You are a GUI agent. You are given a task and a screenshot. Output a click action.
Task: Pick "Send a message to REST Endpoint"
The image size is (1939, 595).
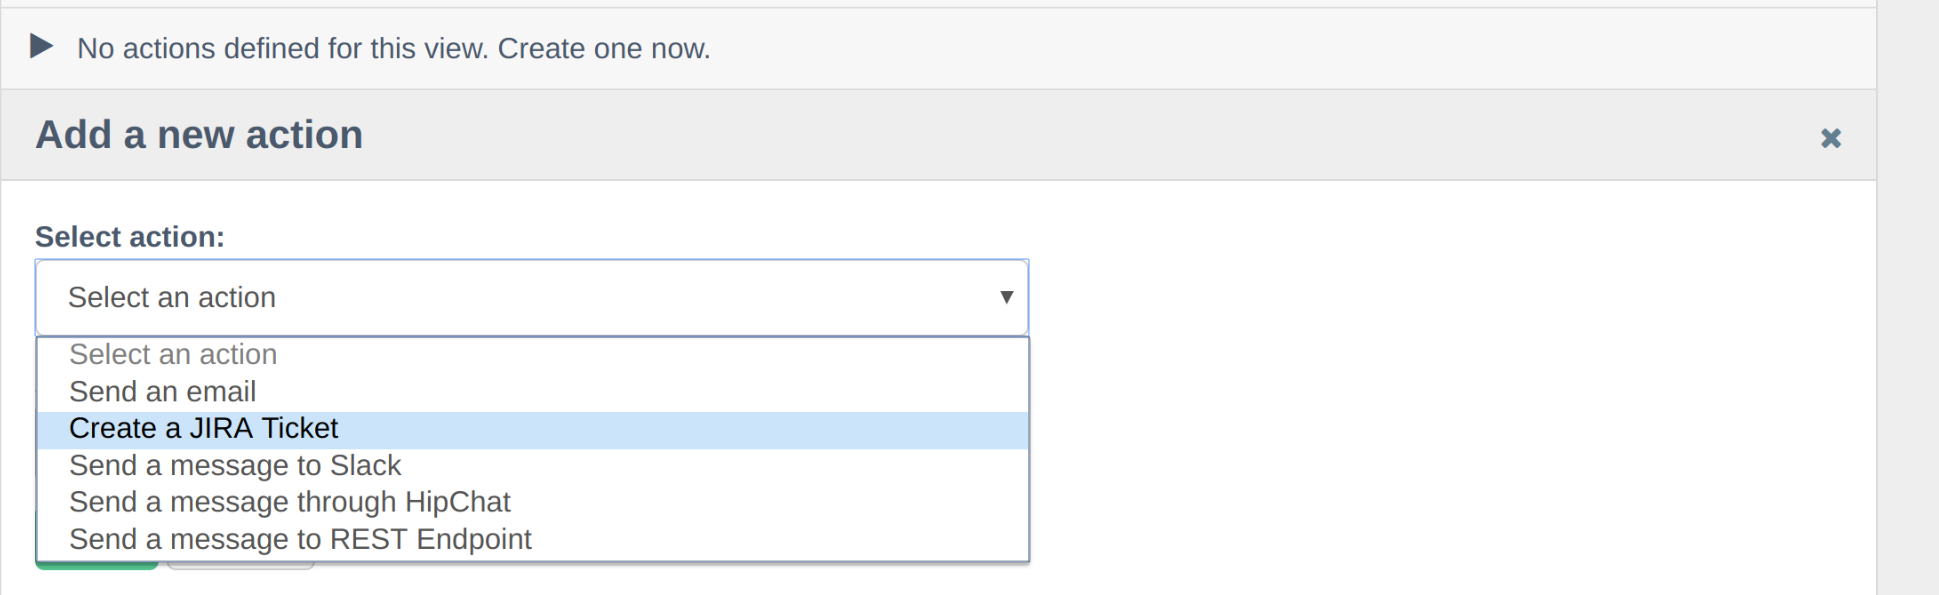(300, 539)
